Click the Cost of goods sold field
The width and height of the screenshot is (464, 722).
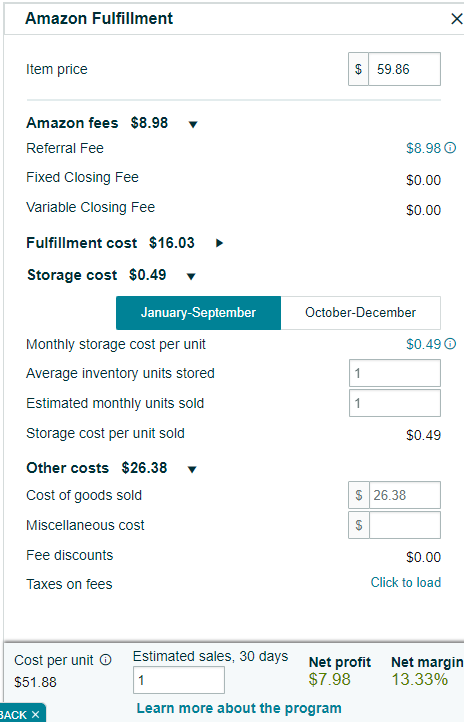click(x=404, y=495)
